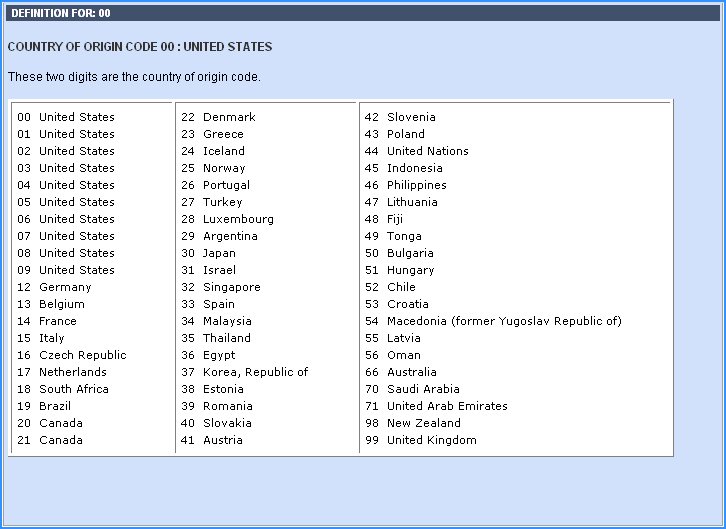
Task: Click the "98 New Zealand" entry
Action: [x=413, y=423]
